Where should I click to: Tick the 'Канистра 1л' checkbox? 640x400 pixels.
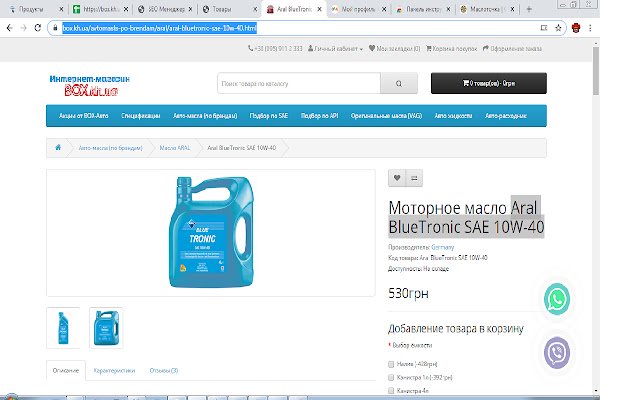[x=391, y=377]
